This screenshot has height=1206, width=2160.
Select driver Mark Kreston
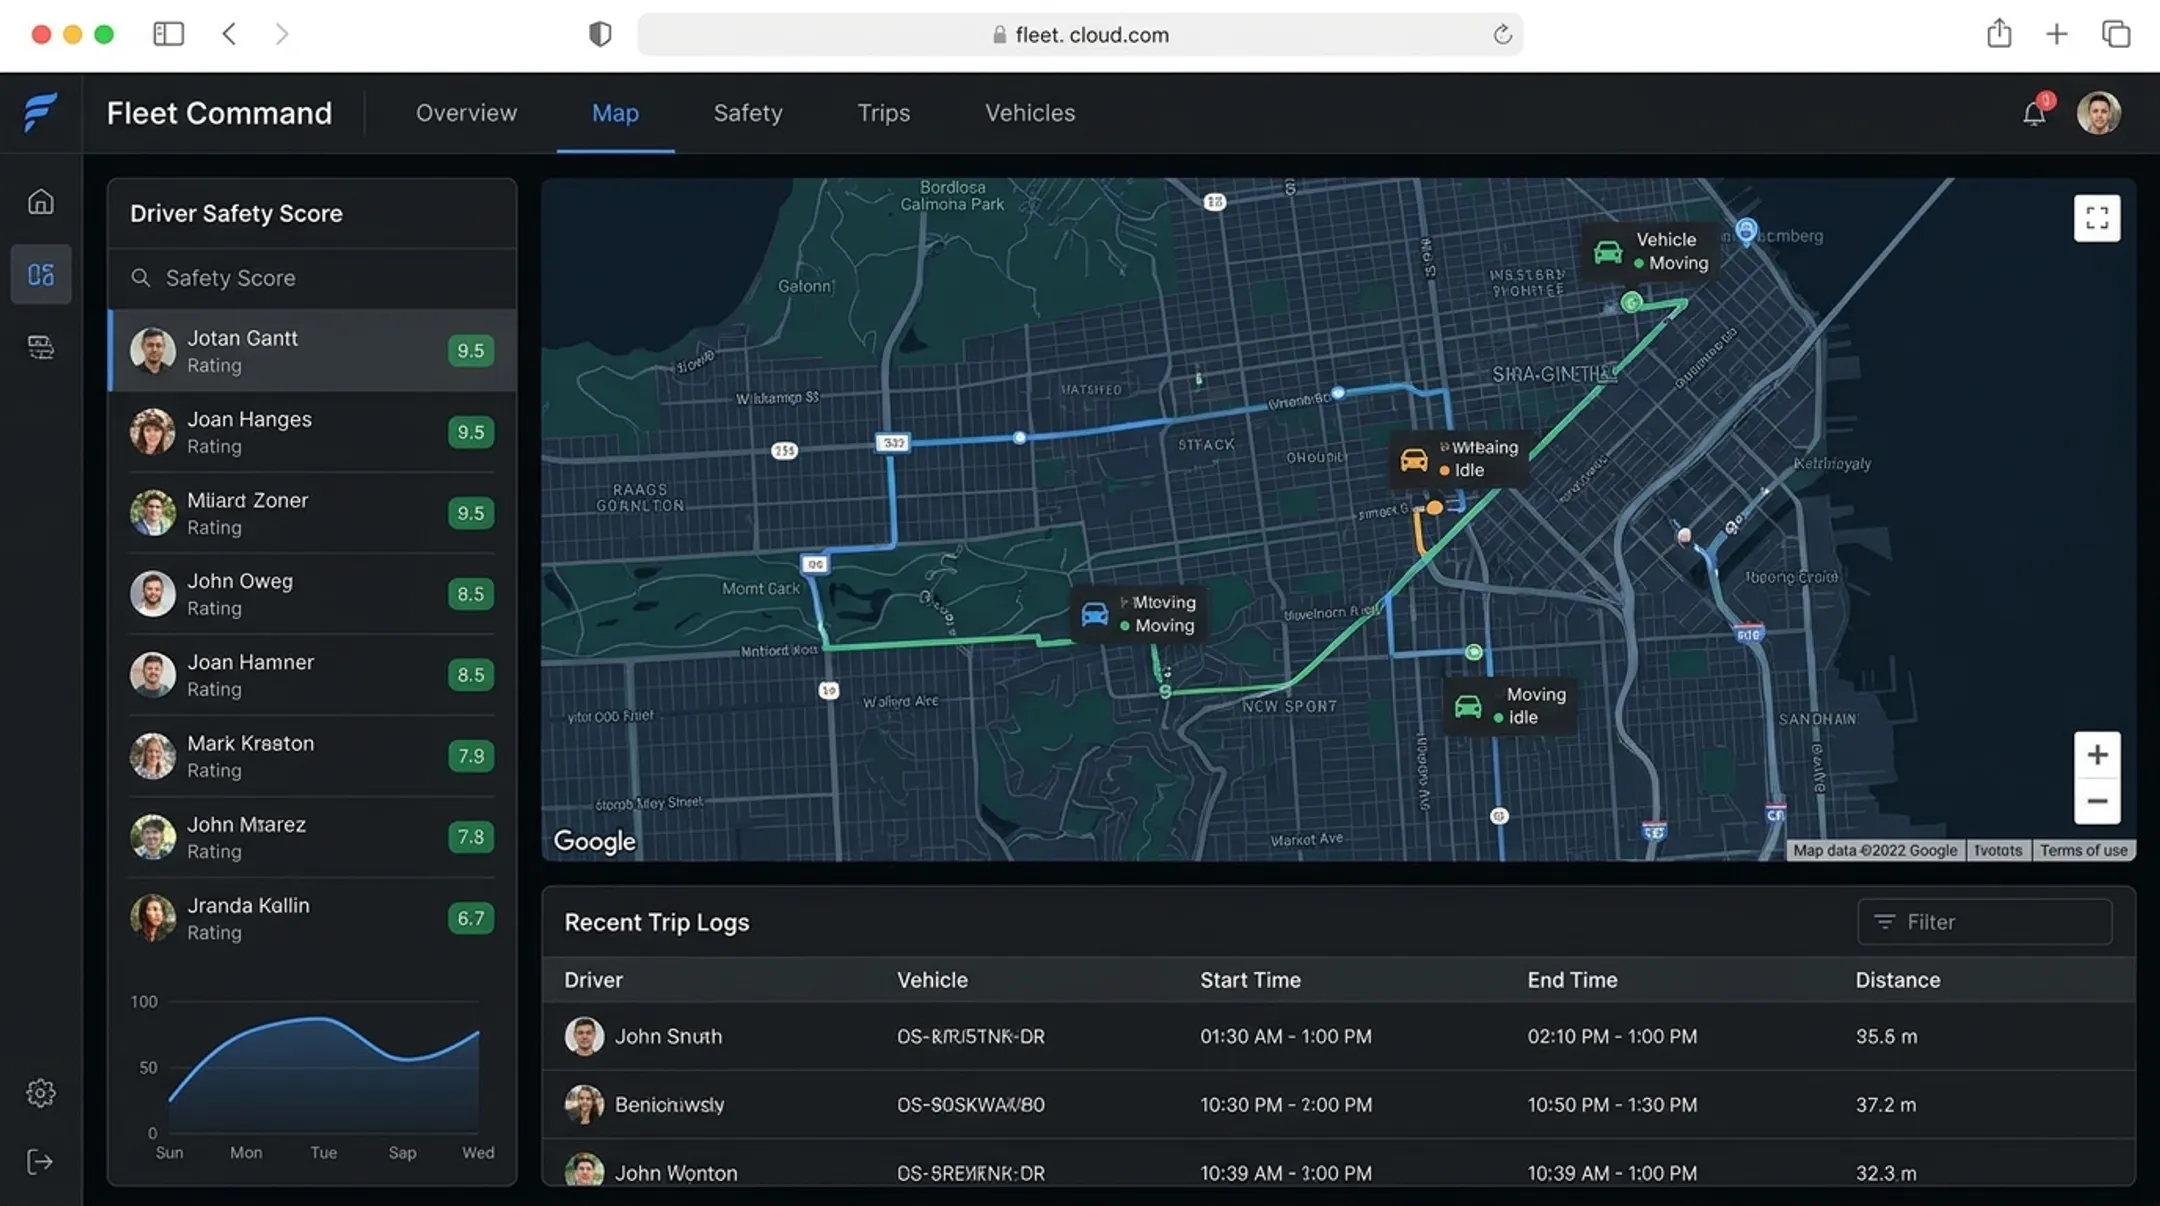point(312,756)
